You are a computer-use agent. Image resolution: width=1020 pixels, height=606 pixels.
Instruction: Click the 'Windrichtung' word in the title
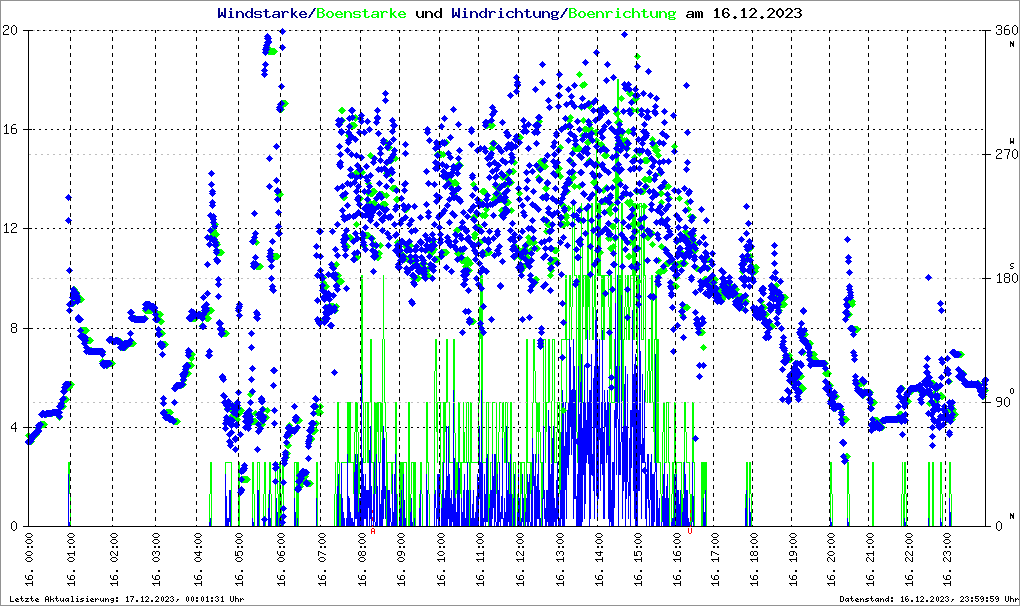point(505,13)
